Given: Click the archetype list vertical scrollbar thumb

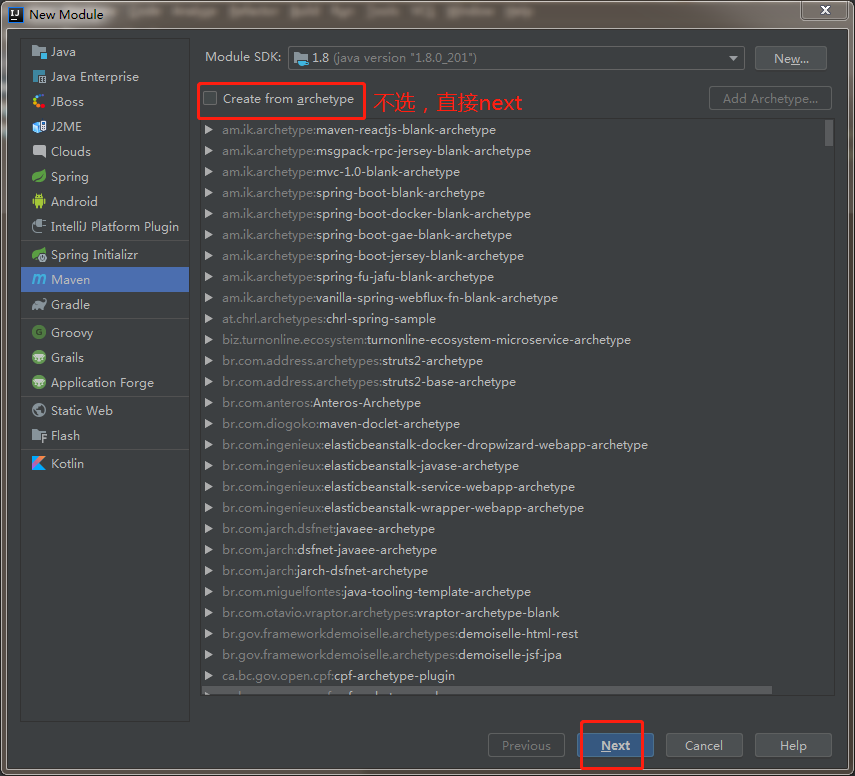Looking at the screenshot, I should click(829, 133).
